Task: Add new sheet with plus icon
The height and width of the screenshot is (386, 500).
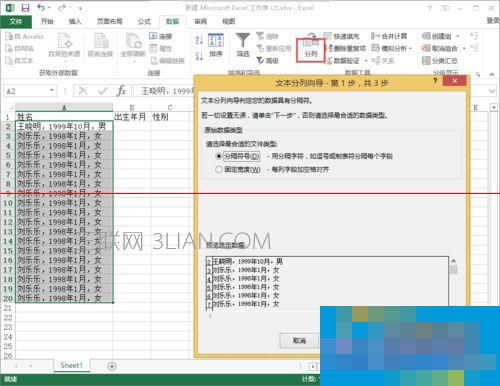Action: click(x=112, y=366)
